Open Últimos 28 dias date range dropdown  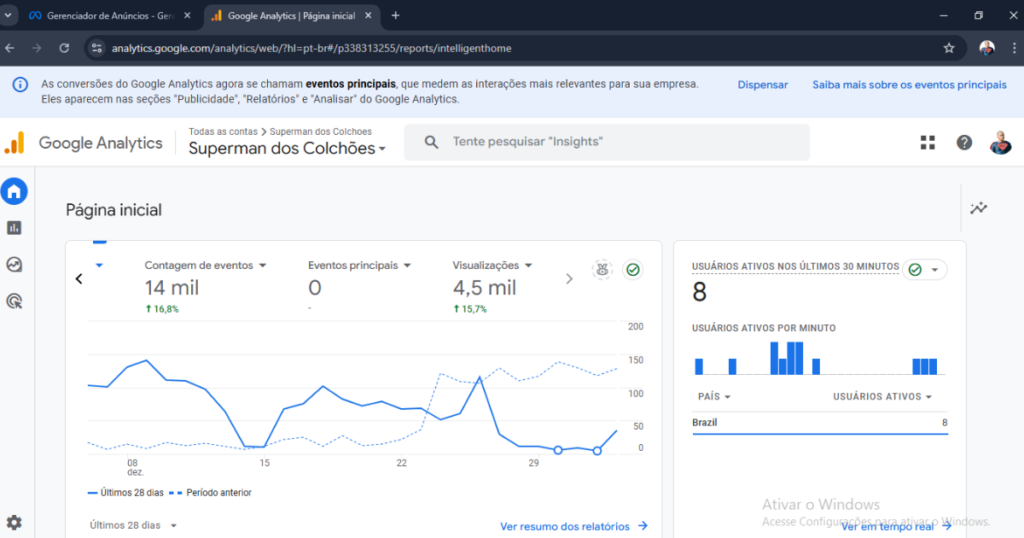pos(133,525)
